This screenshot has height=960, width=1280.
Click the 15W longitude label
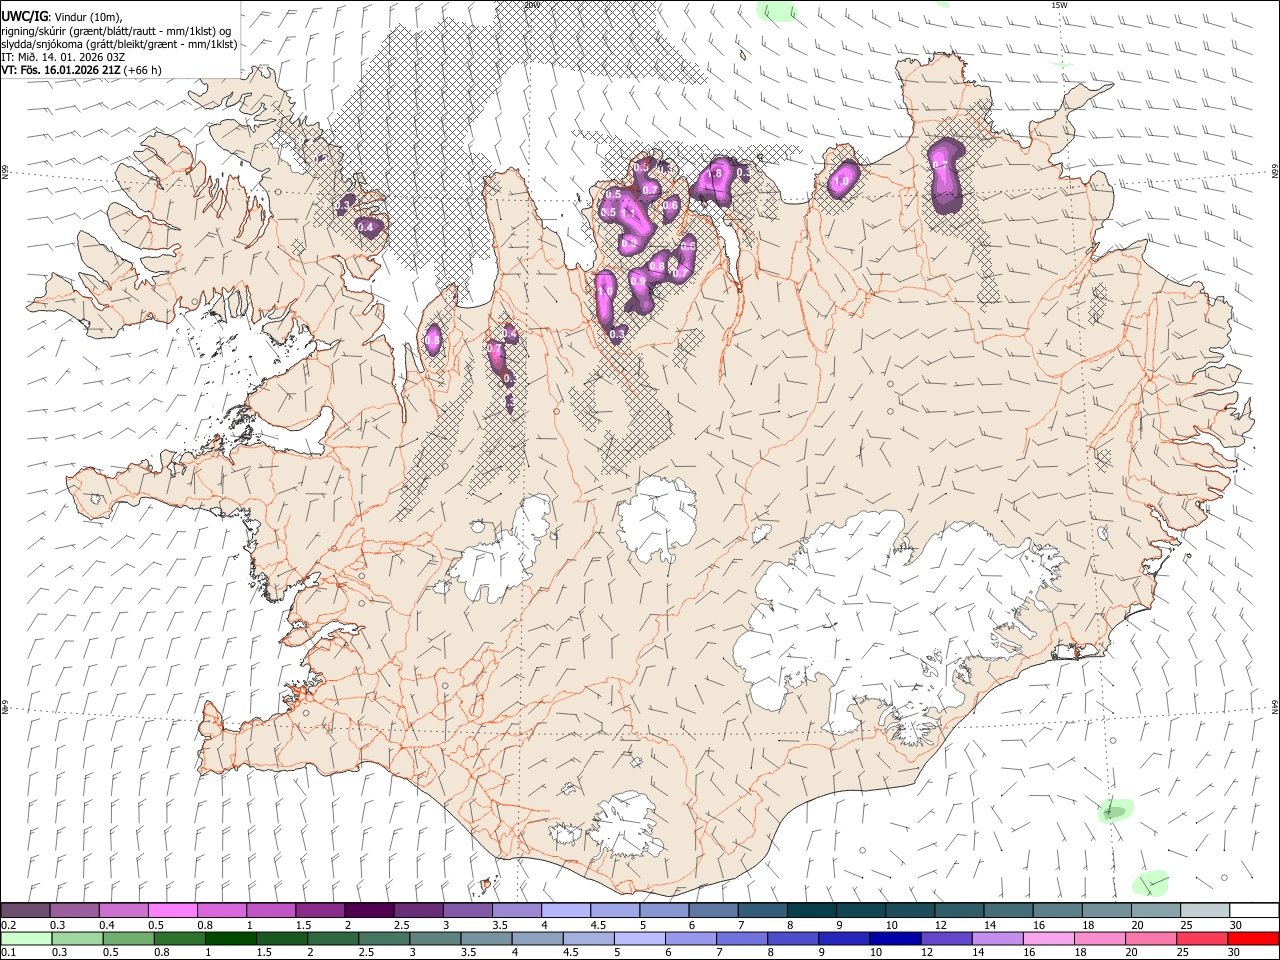click(1060, 5)
